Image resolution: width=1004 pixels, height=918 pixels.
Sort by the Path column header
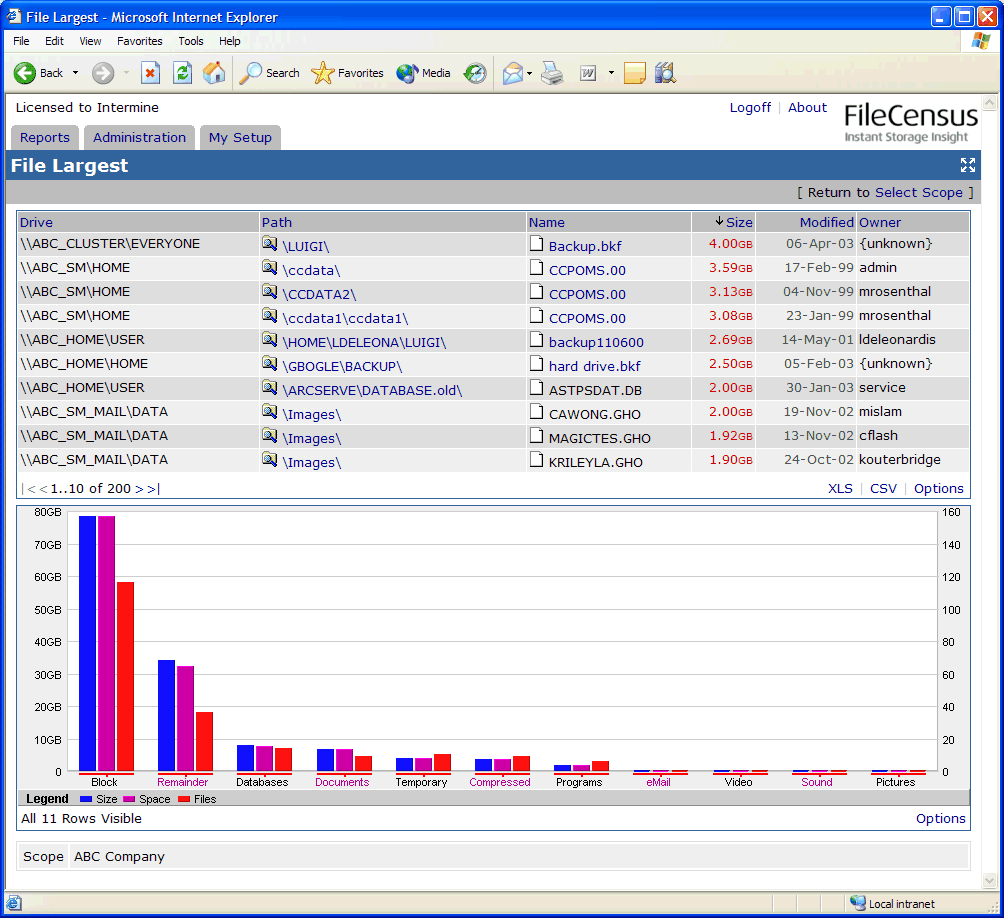pyautogui.click(x=277, y=222)
